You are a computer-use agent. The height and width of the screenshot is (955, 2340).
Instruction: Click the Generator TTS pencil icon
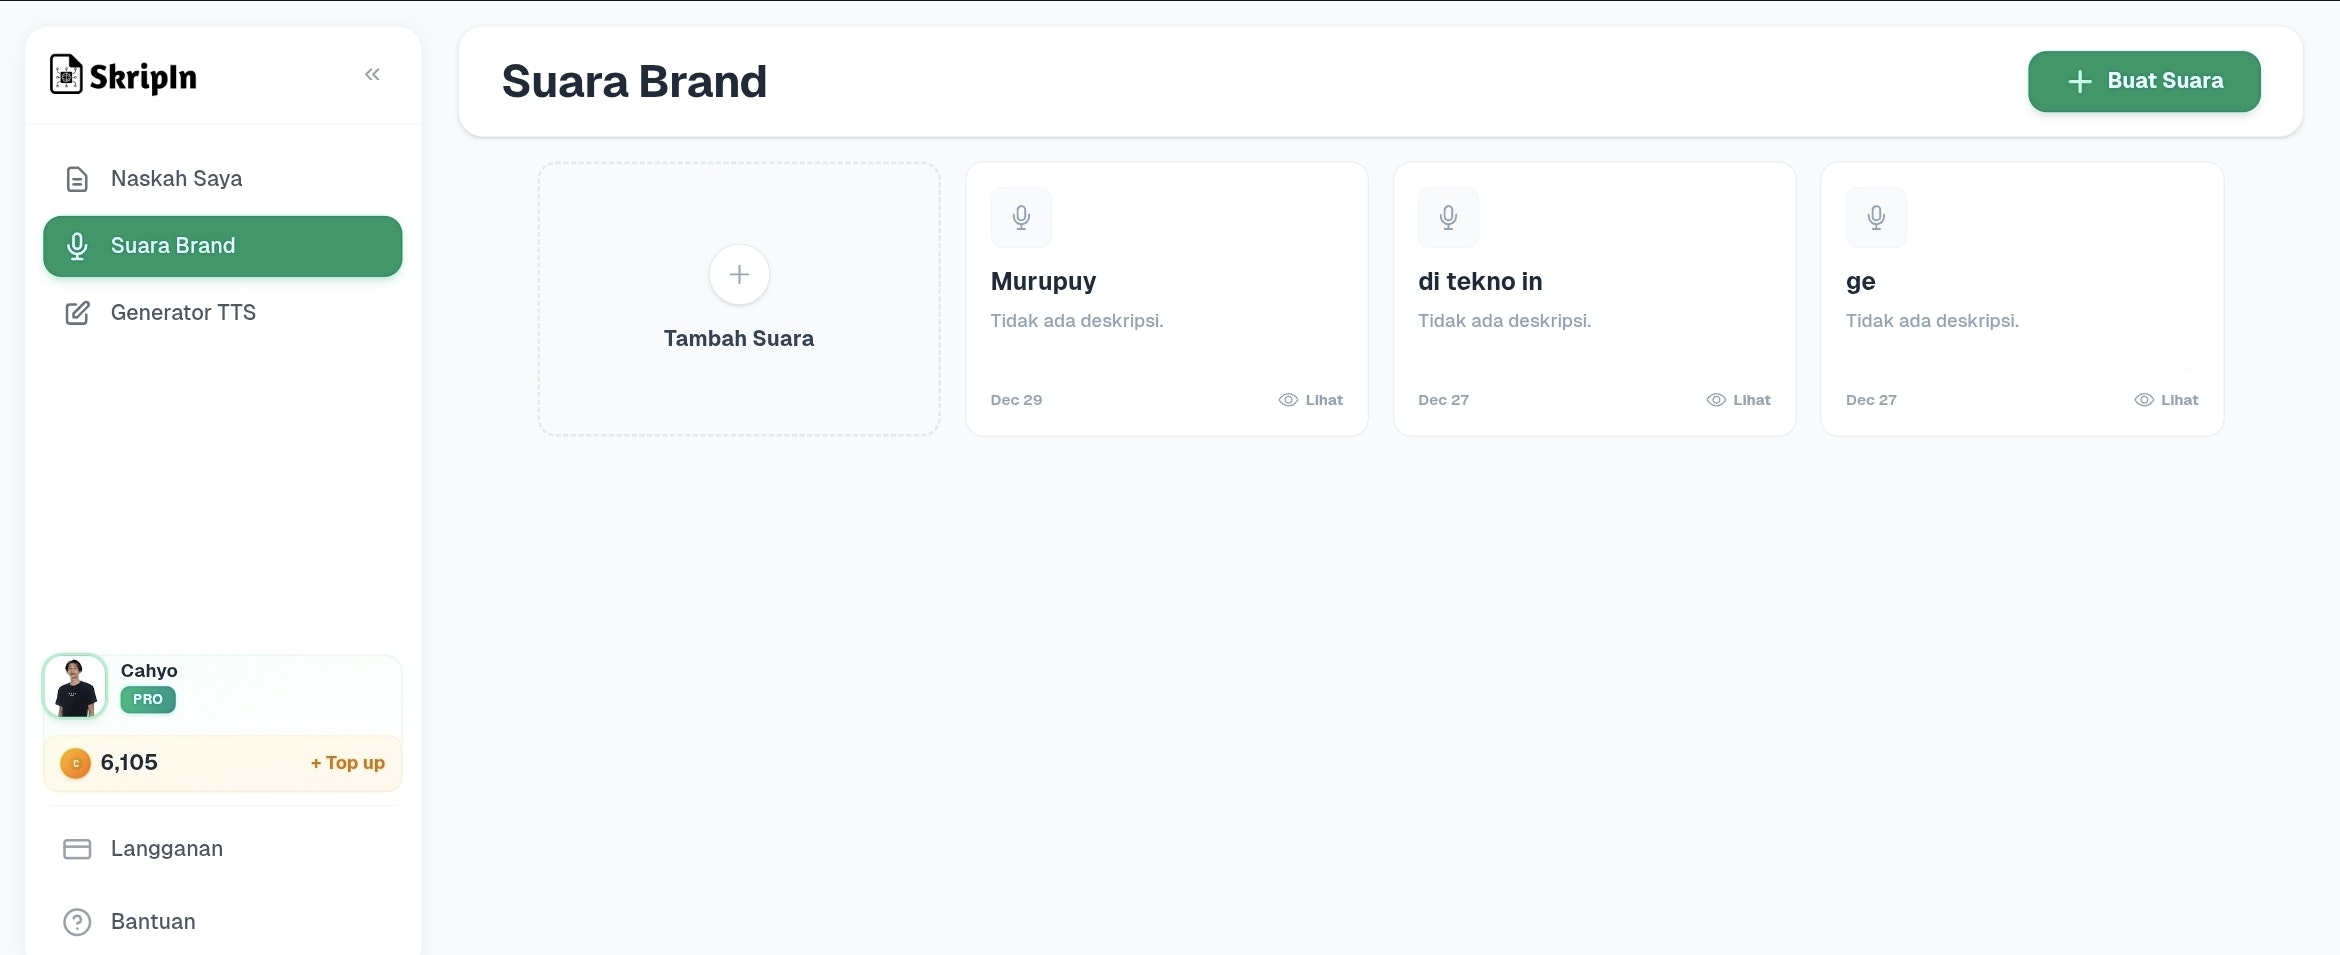tap(77, 312)
